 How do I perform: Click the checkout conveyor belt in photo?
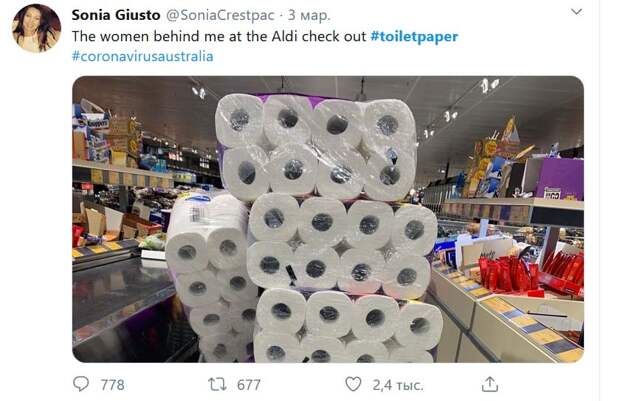pos(121,301)
